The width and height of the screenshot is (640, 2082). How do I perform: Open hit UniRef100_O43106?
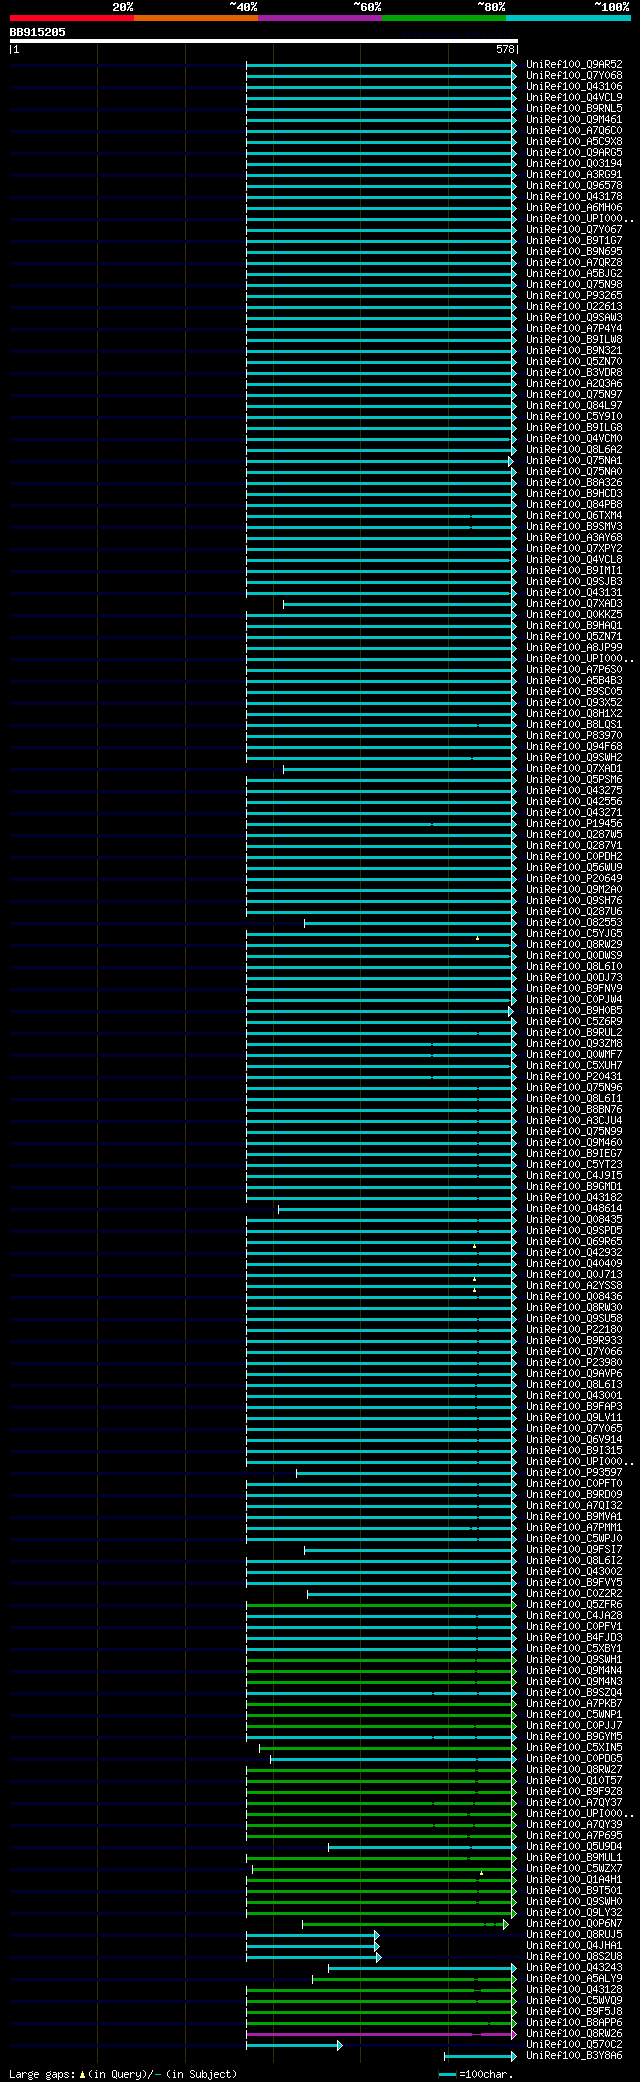pos(574,86)
